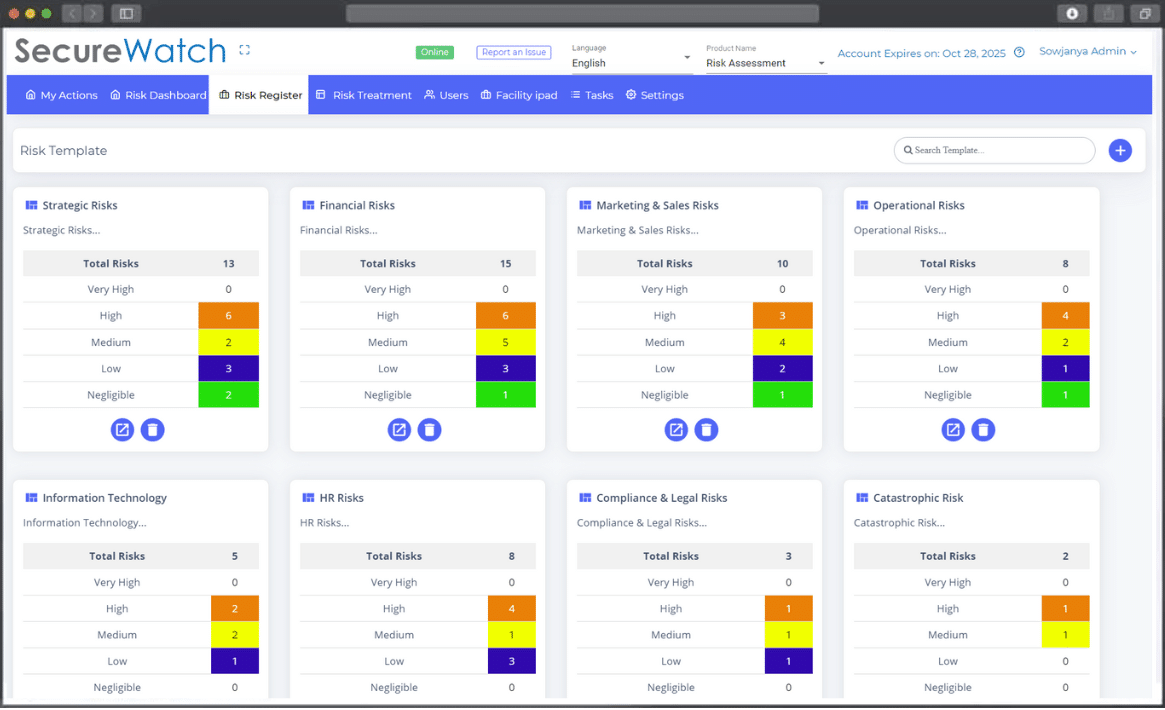Open the edit icon on Strategic Risks card

click(122, 429)
